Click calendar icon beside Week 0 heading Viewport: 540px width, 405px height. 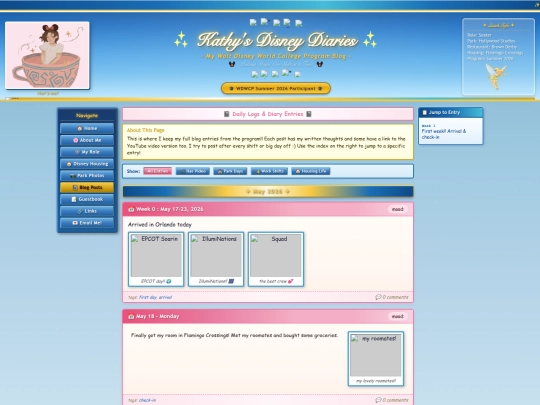[x=131, y=209]
